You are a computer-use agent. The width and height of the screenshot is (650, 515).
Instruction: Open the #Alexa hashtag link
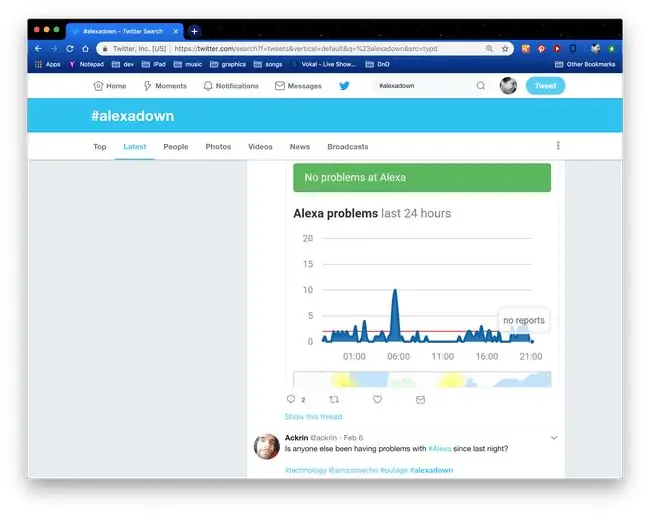tap(439, 449)
